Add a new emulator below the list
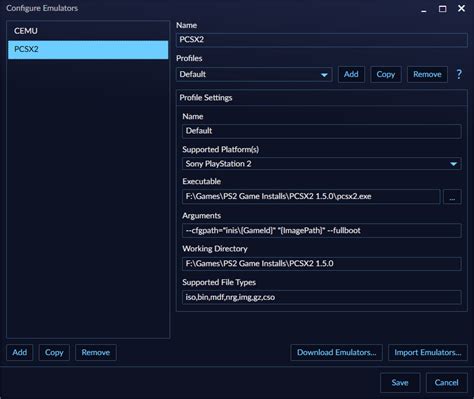The image size is (474, 399). click(x=20, y=352)
